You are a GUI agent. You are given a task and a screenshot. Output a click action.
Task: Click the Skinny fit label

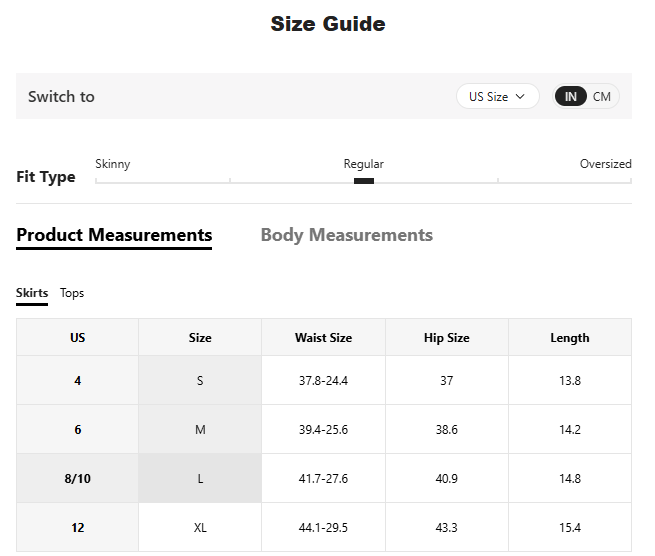tap(113, 164)
